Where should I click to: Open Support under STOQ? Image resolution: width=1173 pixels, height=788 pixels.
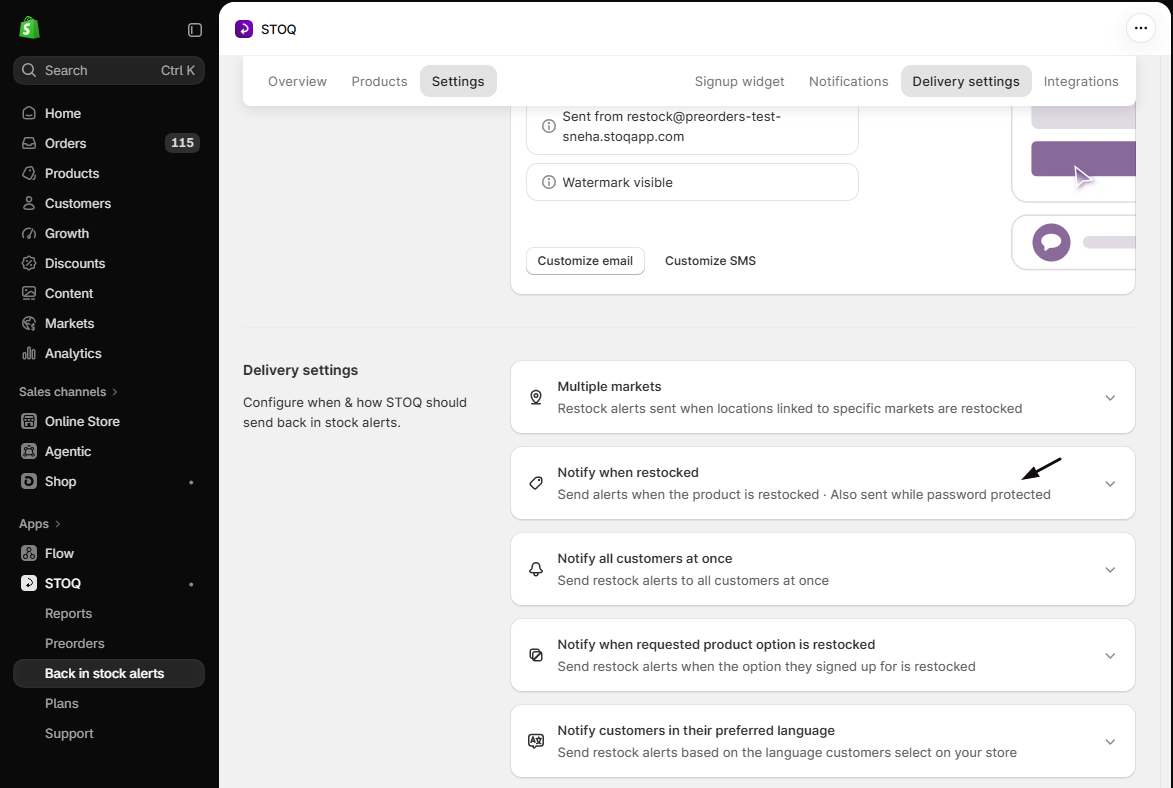tap(69, 733)
